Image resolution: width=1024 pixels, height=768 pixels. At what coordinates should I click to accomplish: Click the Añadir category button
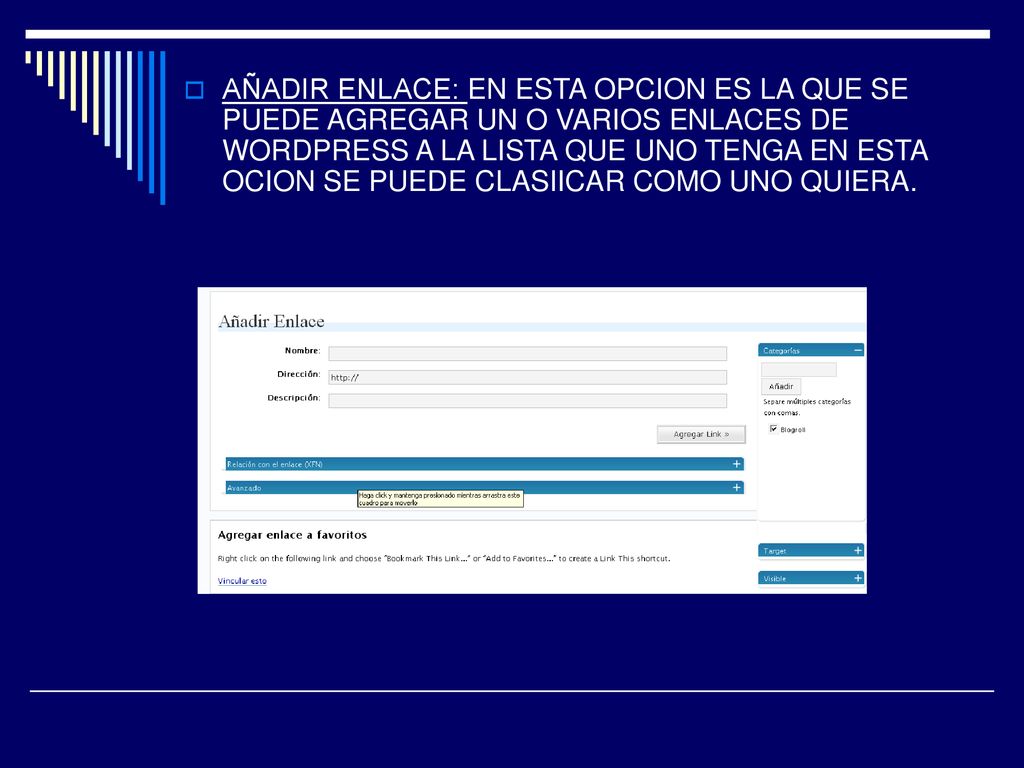pos(781,387)
